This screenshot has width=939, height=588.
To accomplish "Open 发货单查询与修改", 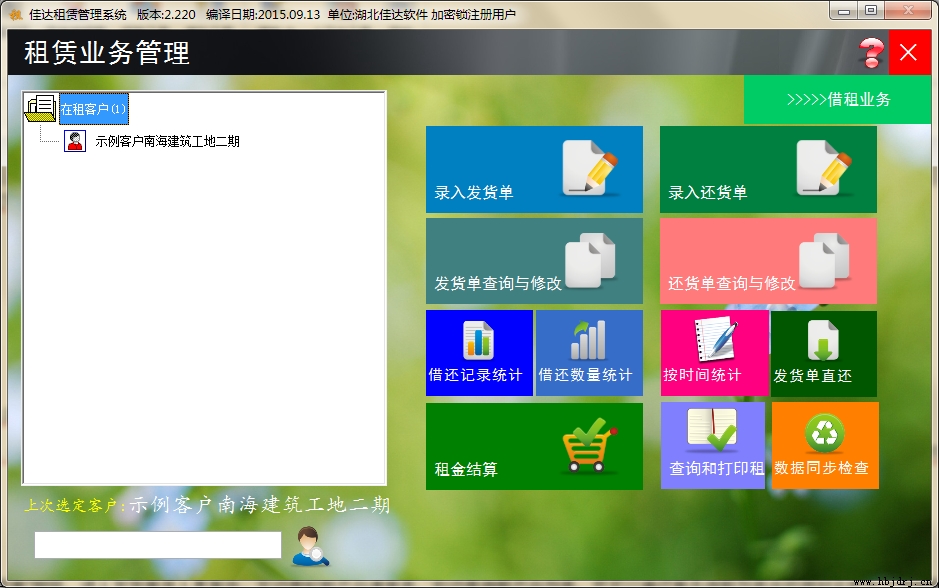I will coord(534,261).
